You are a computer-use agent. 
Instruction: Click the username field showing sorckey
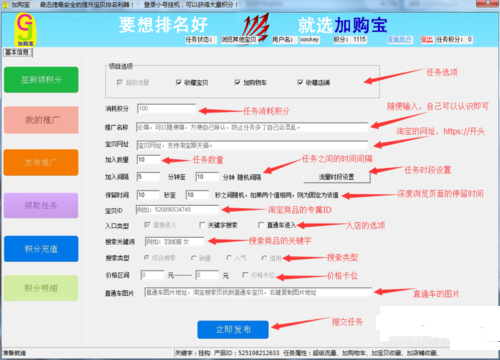[x=309, y=40]
